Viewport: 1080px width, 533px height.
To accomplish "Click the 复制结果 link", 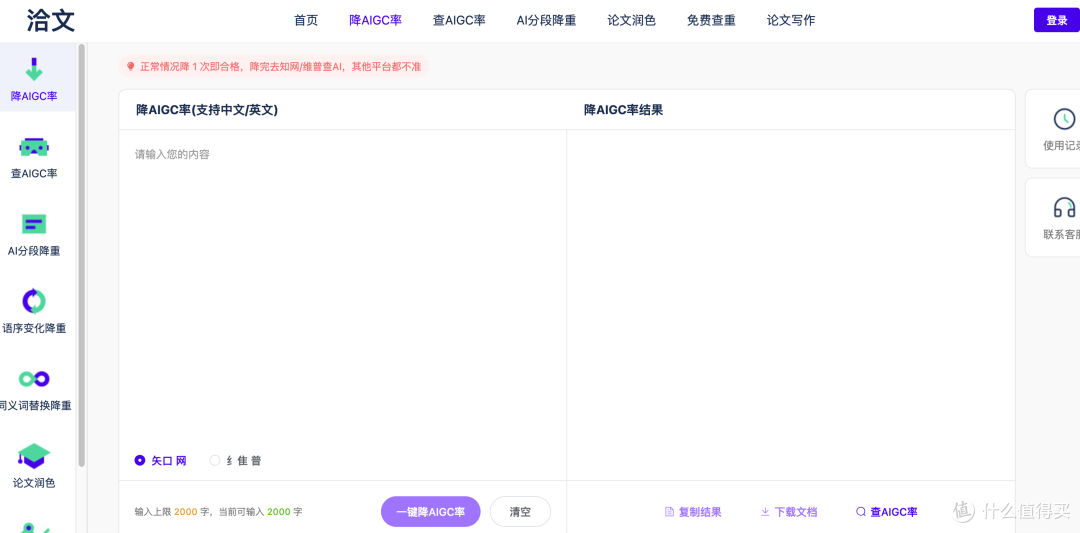I will click(693, 512).
